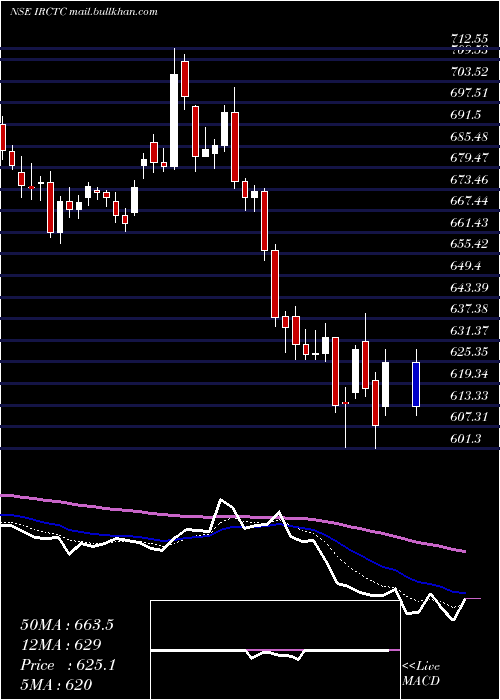500x700 pixels.
Task: Select the 703.52 price label
Action: click(x=469, y=71)
